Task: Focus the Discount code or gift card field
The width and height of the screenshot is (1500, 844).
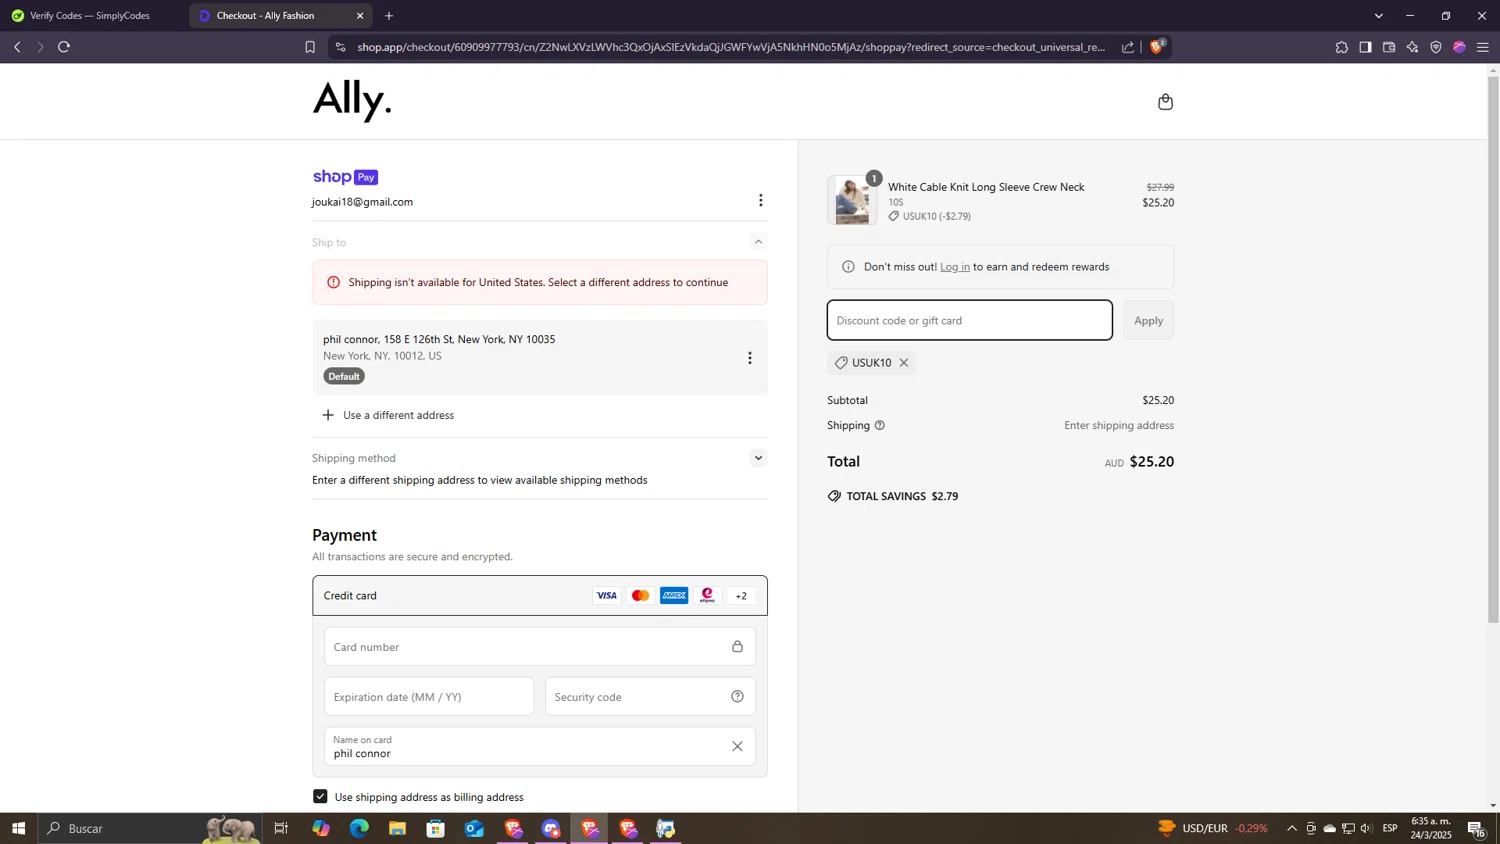Action: pyautogui.click(x=970, y=320)
